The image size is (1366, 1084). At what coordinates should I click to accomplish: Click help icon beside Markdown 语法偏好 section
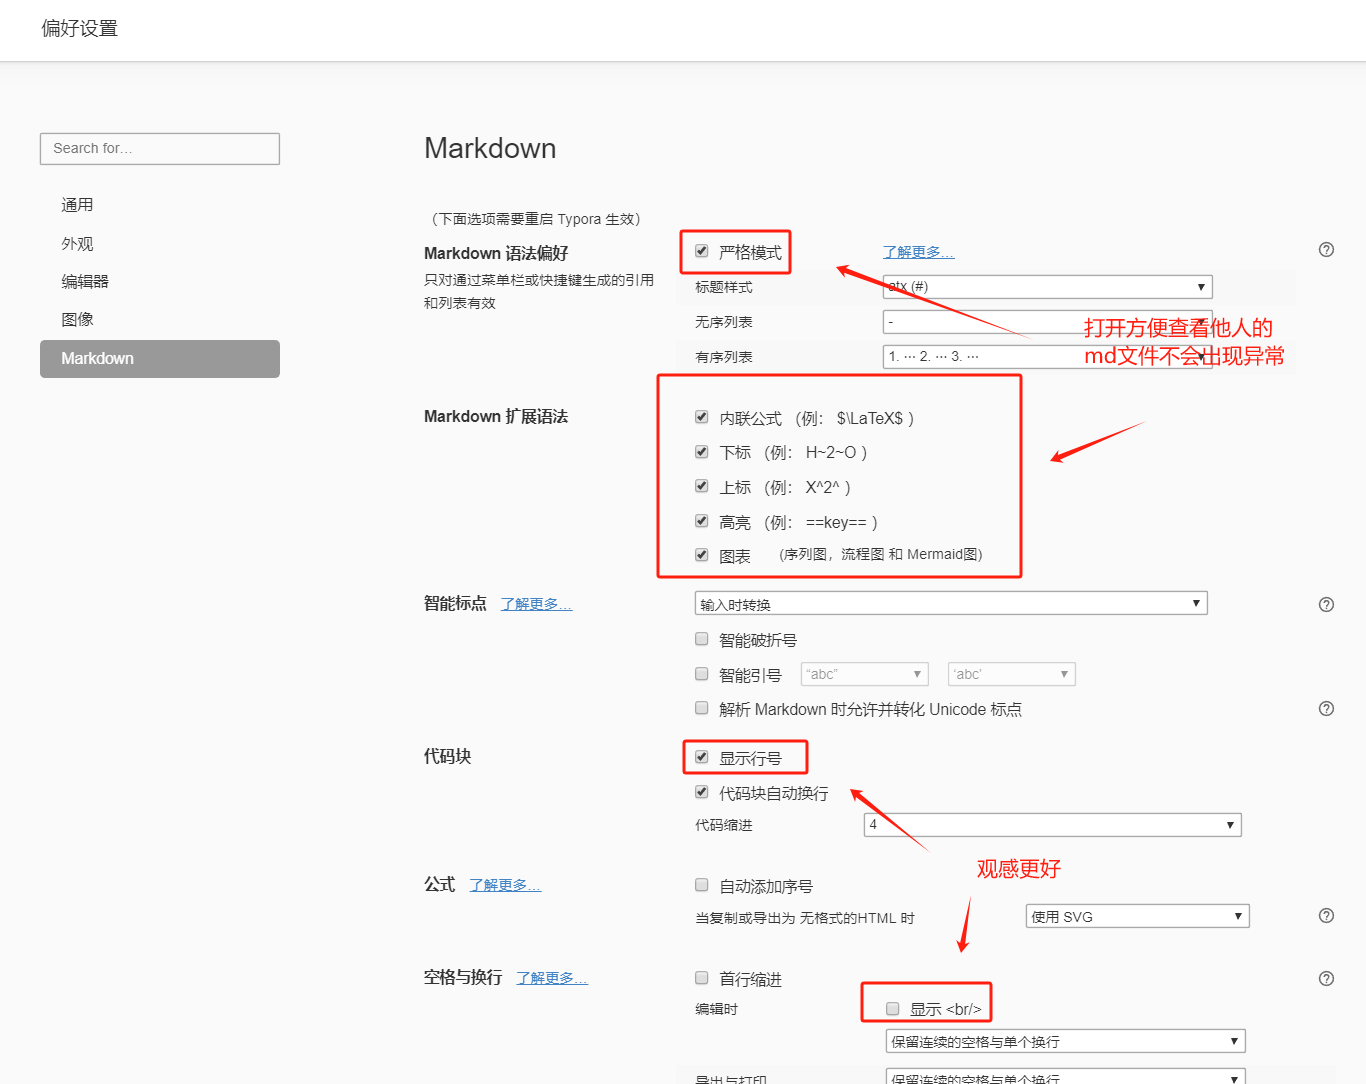[1326, 250]
